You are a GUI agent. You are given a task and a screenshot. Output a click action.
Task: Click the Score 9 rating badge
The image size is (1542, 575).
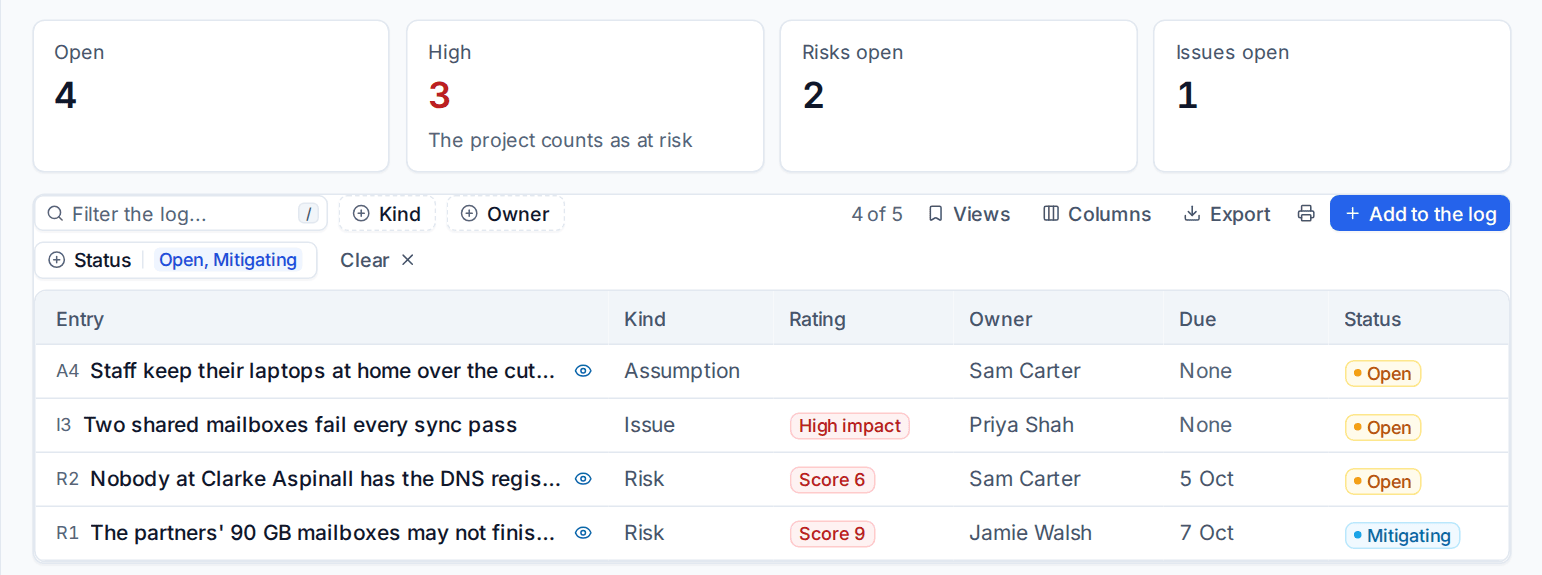tap(832, 534)
